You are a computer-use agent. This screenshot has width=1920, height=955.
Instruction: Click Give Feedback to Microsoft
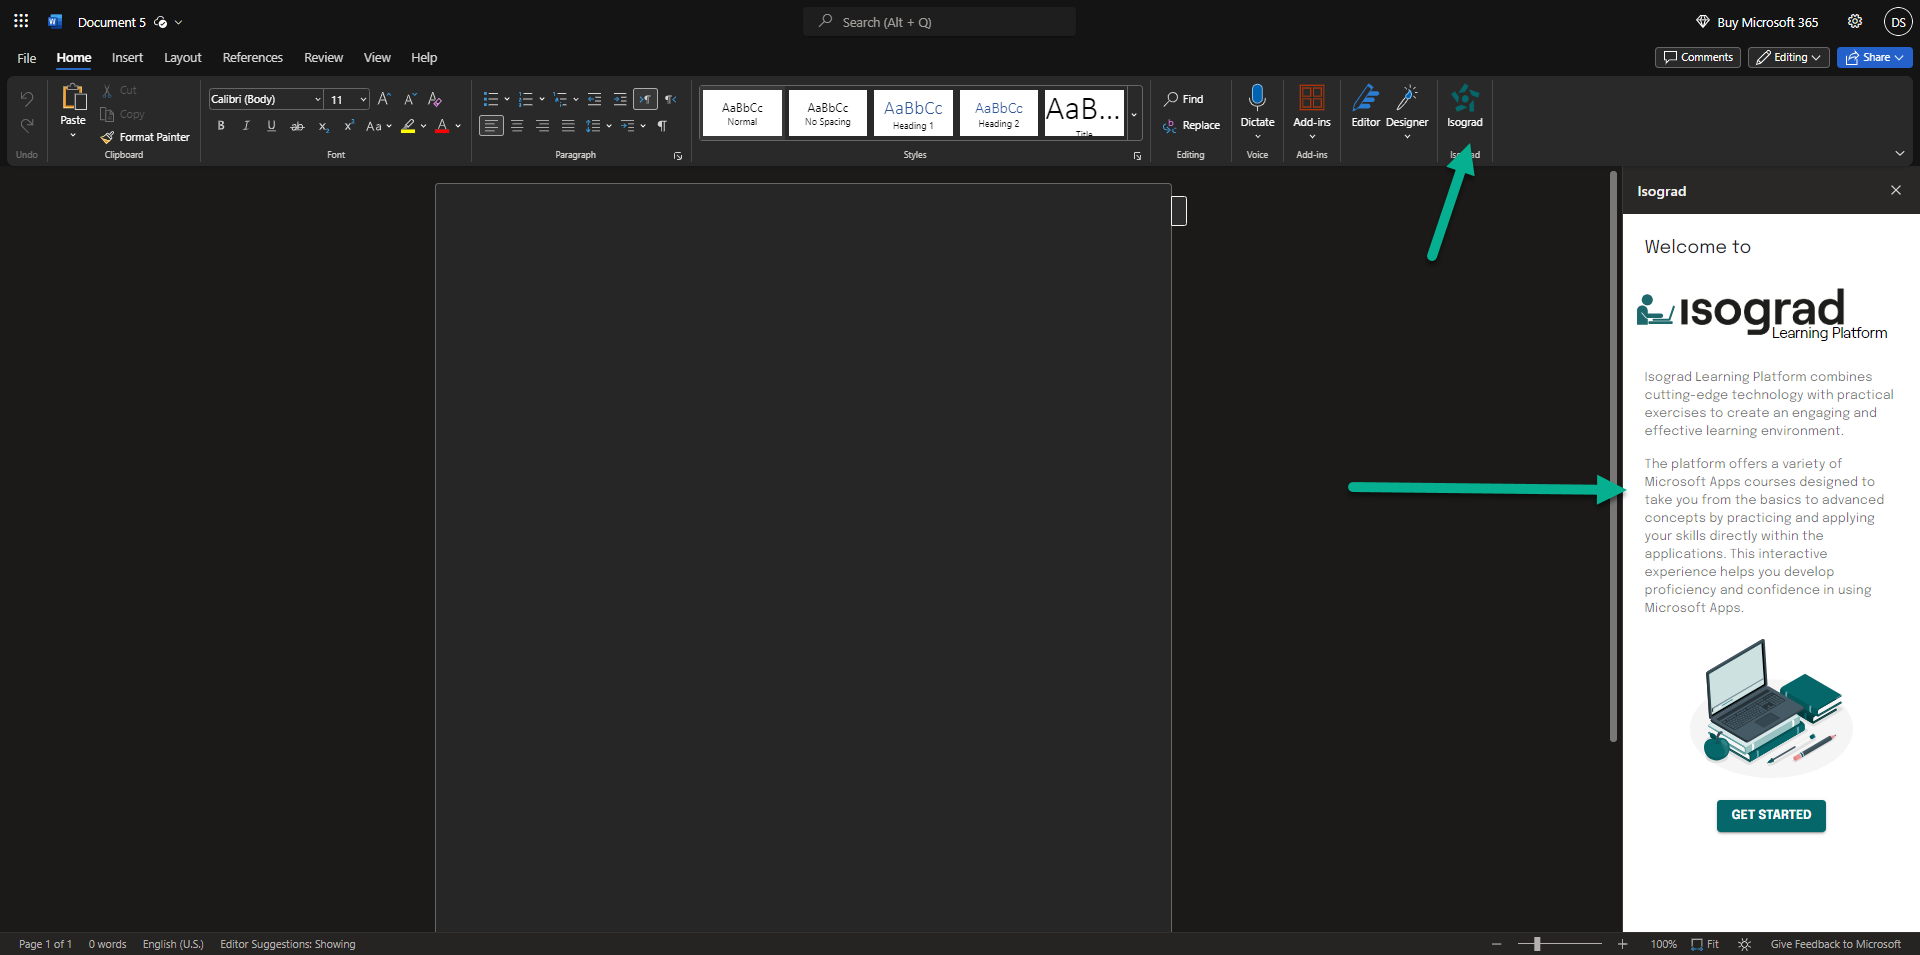[1836, 944]
